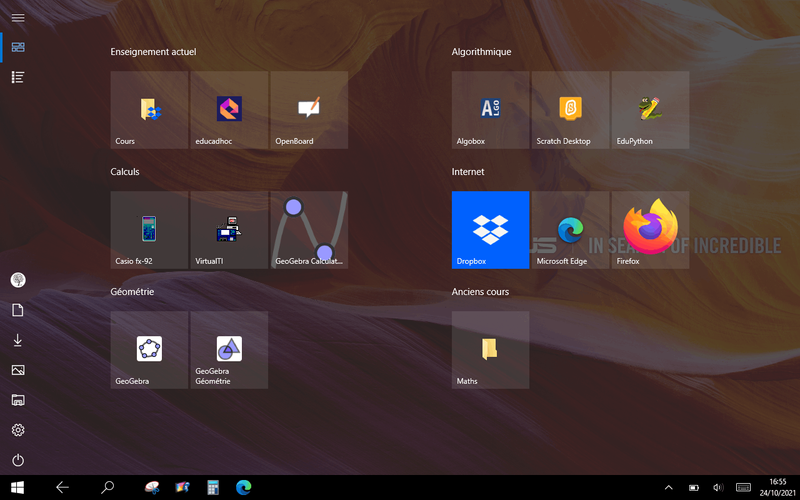Screen dimensions: 800x500
Task: Open the Dropbox tile
Action: coord(490,230)
